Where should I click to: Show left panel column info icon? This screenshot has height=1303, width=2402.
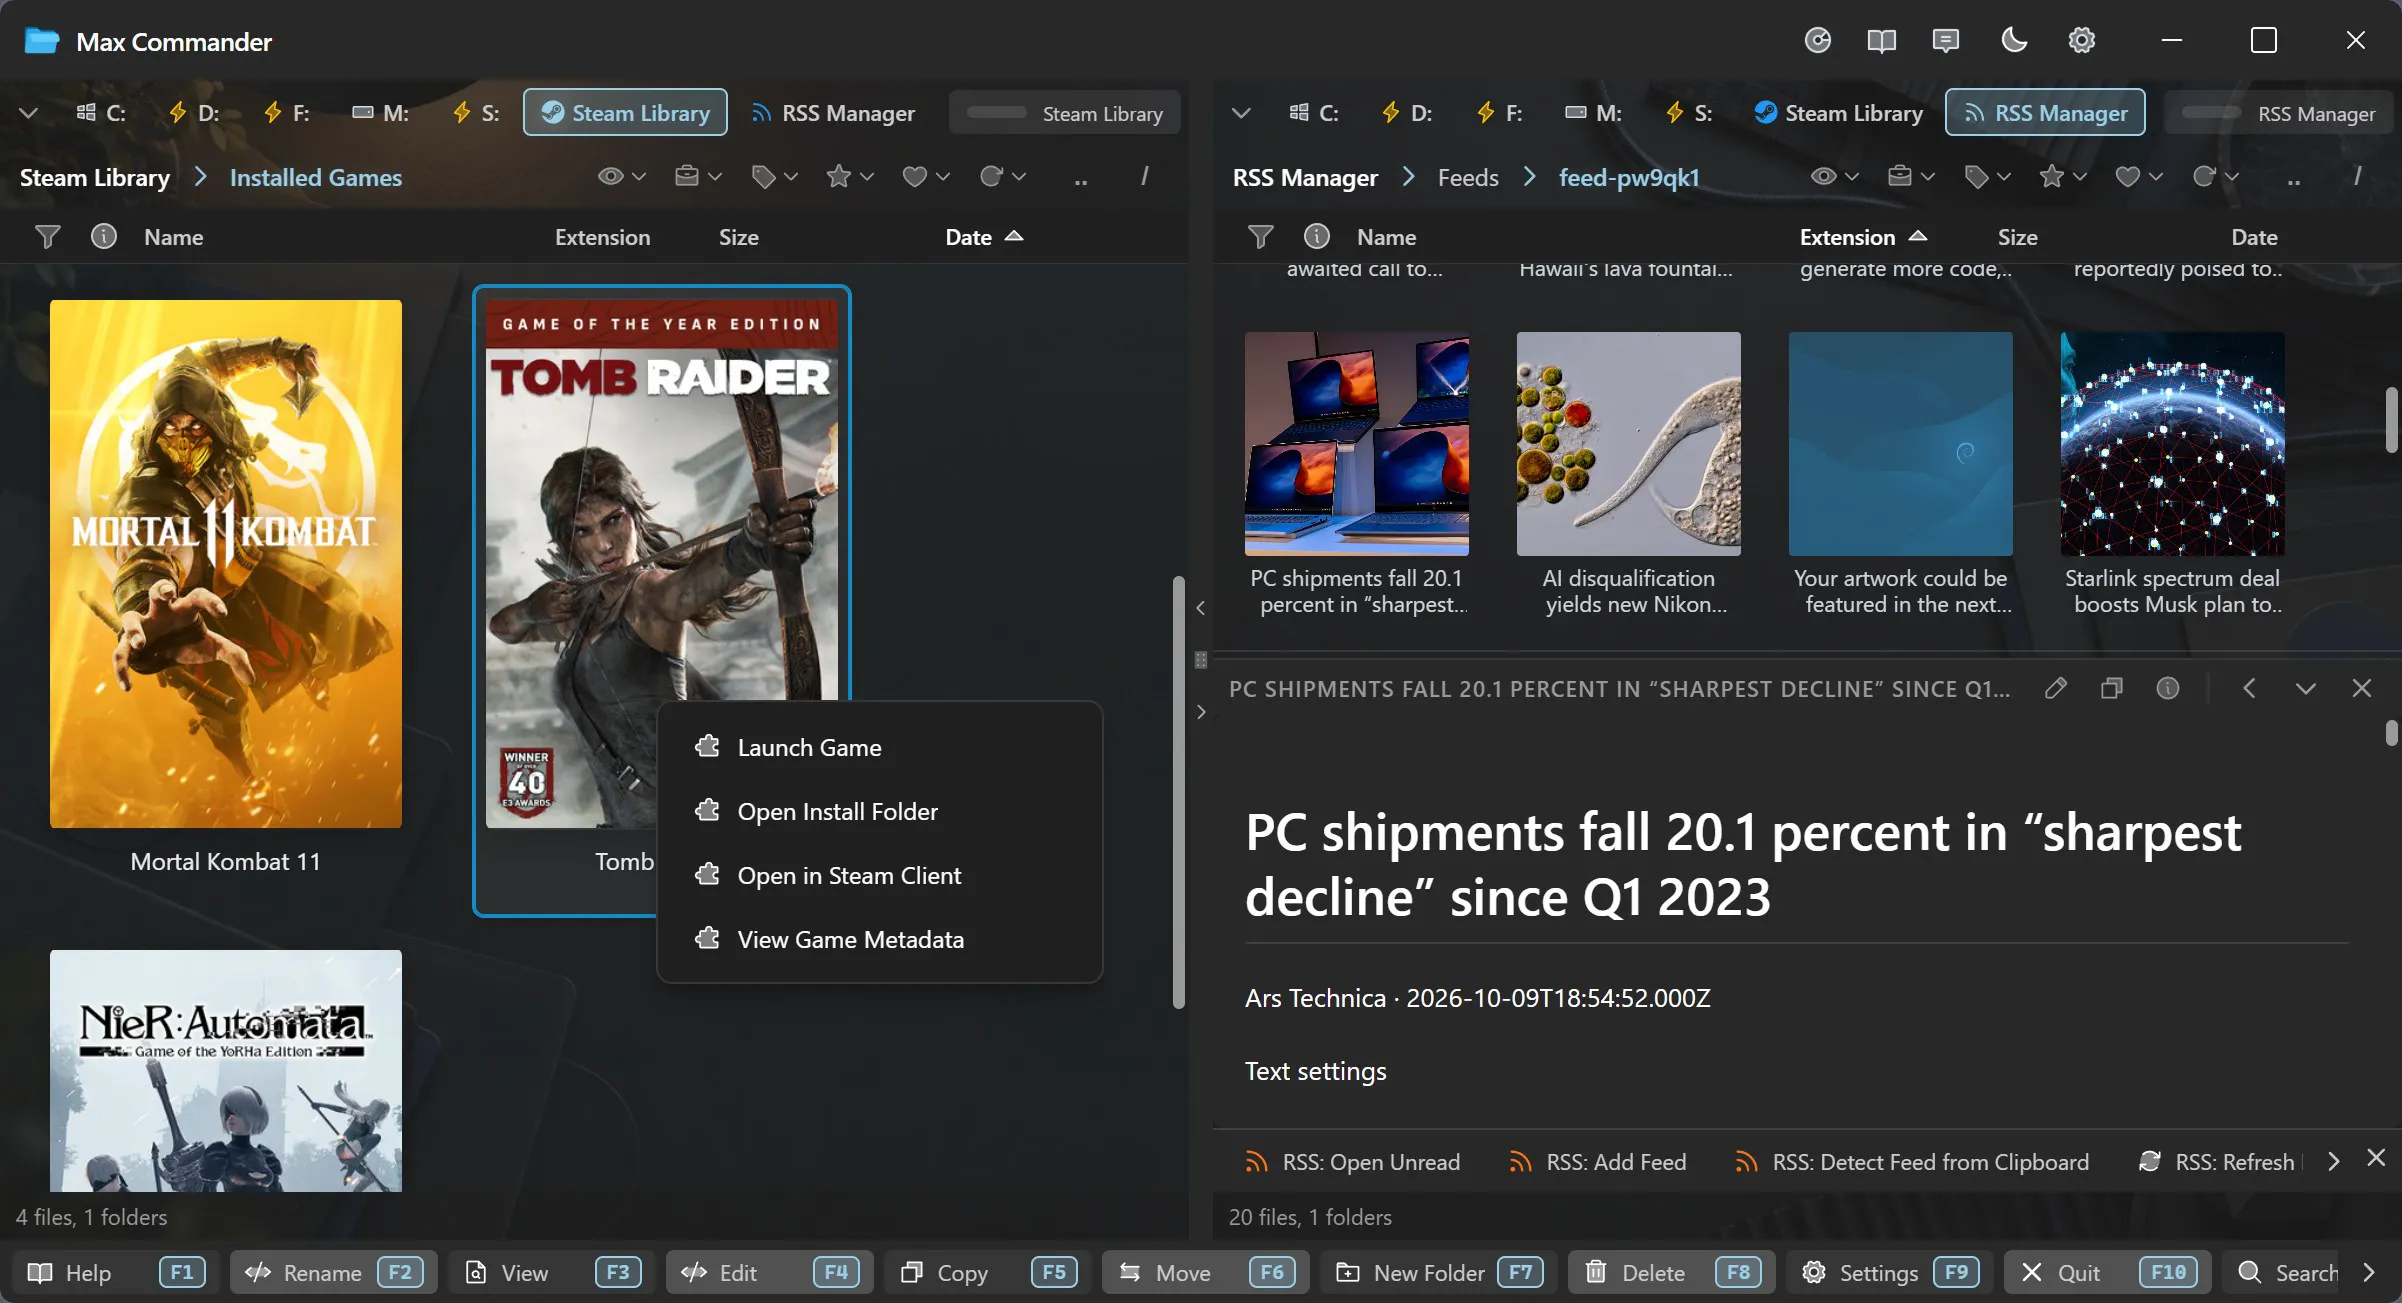coord(104,237)
